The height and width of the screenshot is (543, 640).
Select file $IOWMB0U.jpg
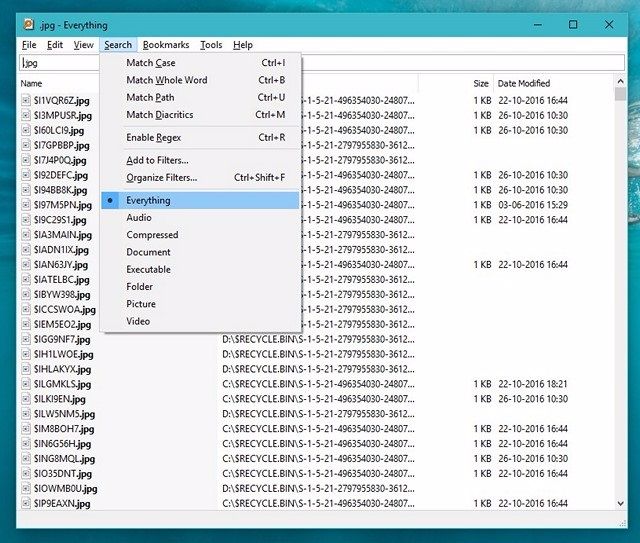pos(65,489)
